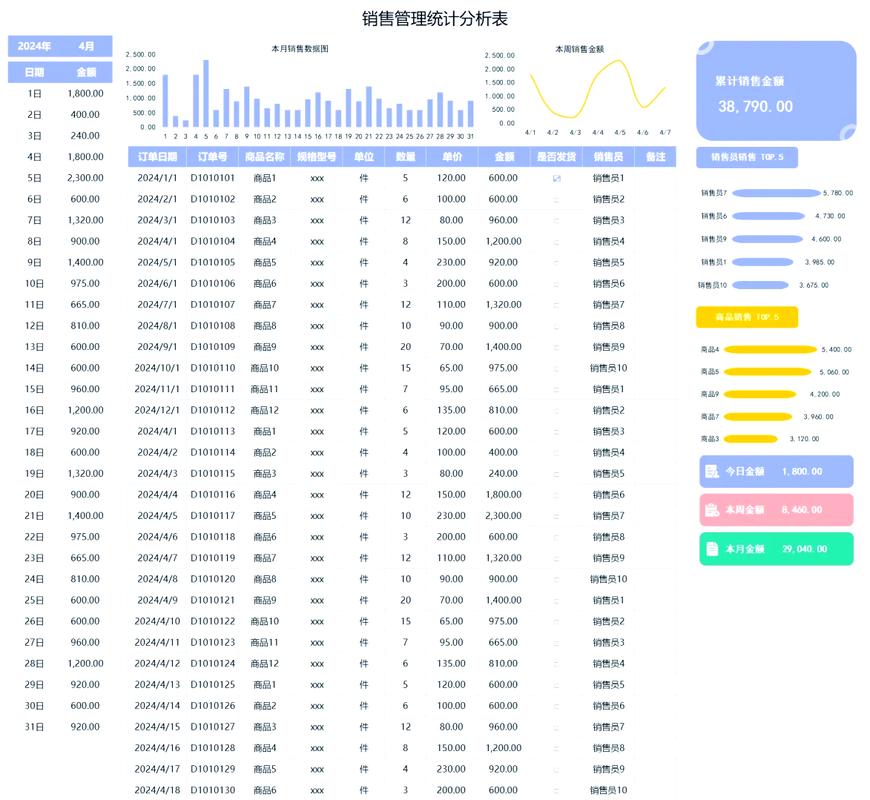Click the sheet title 销售管理统计分析表
The width and height of the screenshot is (870, 800).
click(434, 19)
